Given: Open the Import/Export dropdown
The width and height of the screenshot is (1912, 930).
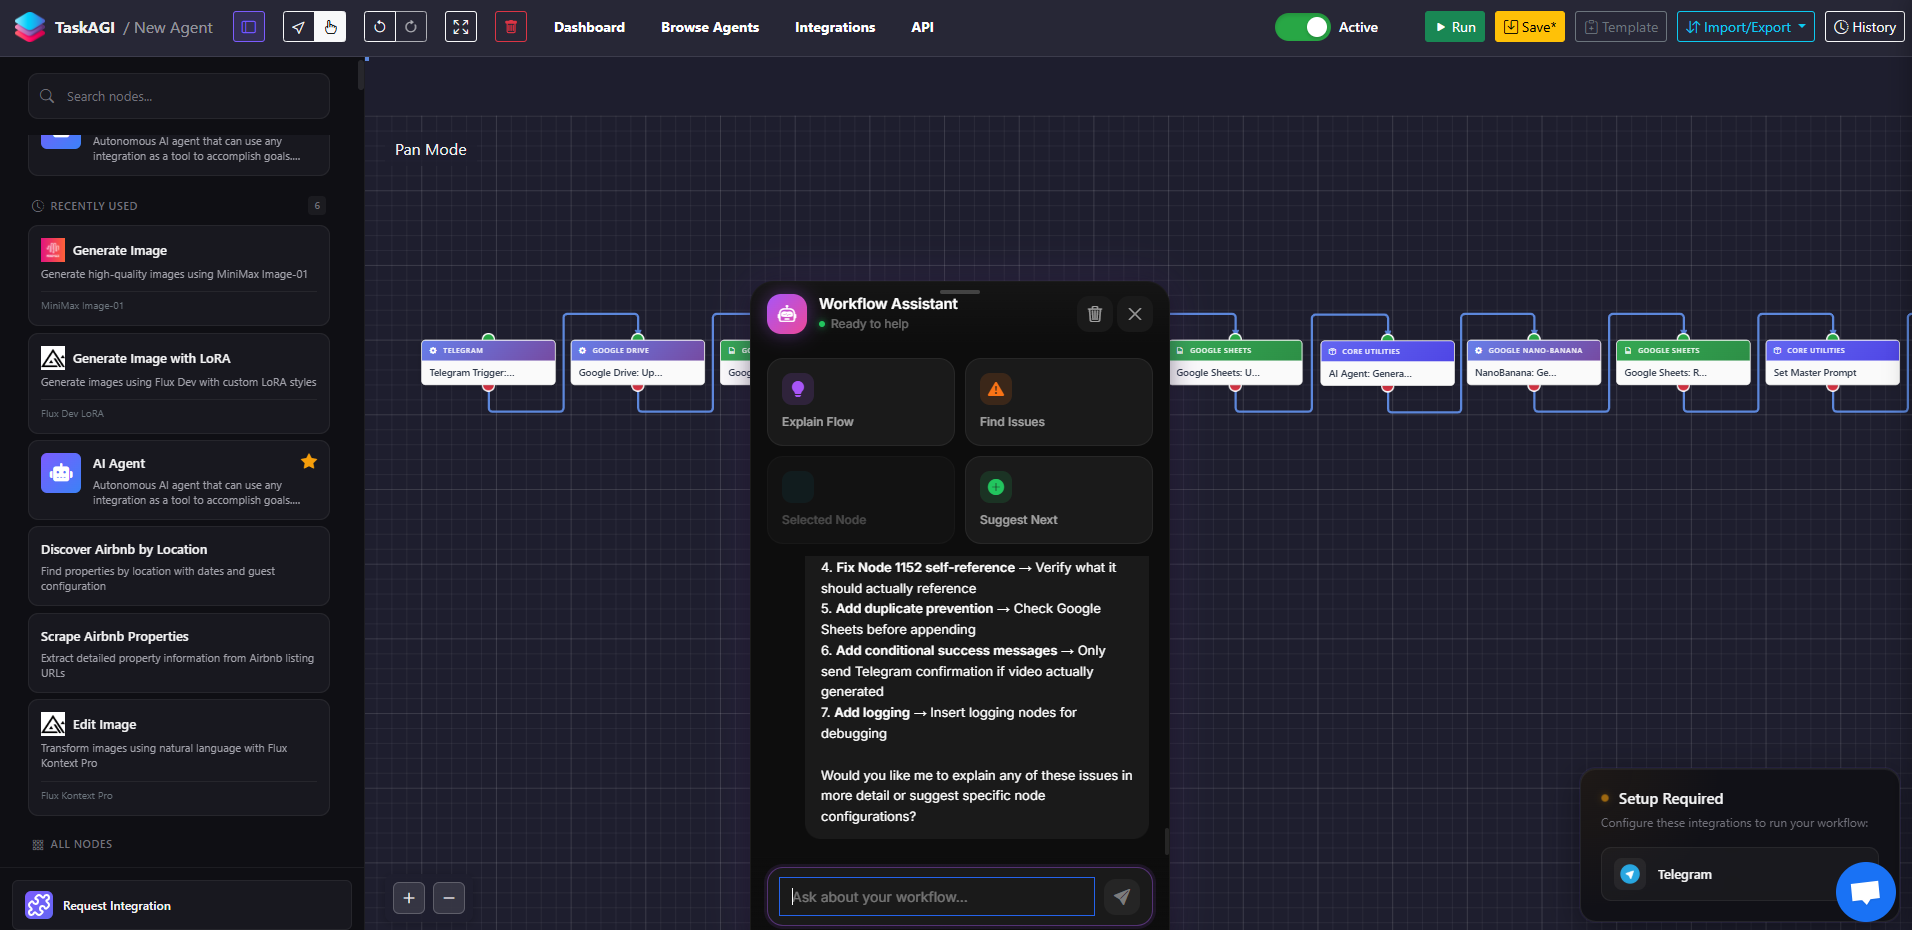Looking at the screenshot, I should 1745,27.
